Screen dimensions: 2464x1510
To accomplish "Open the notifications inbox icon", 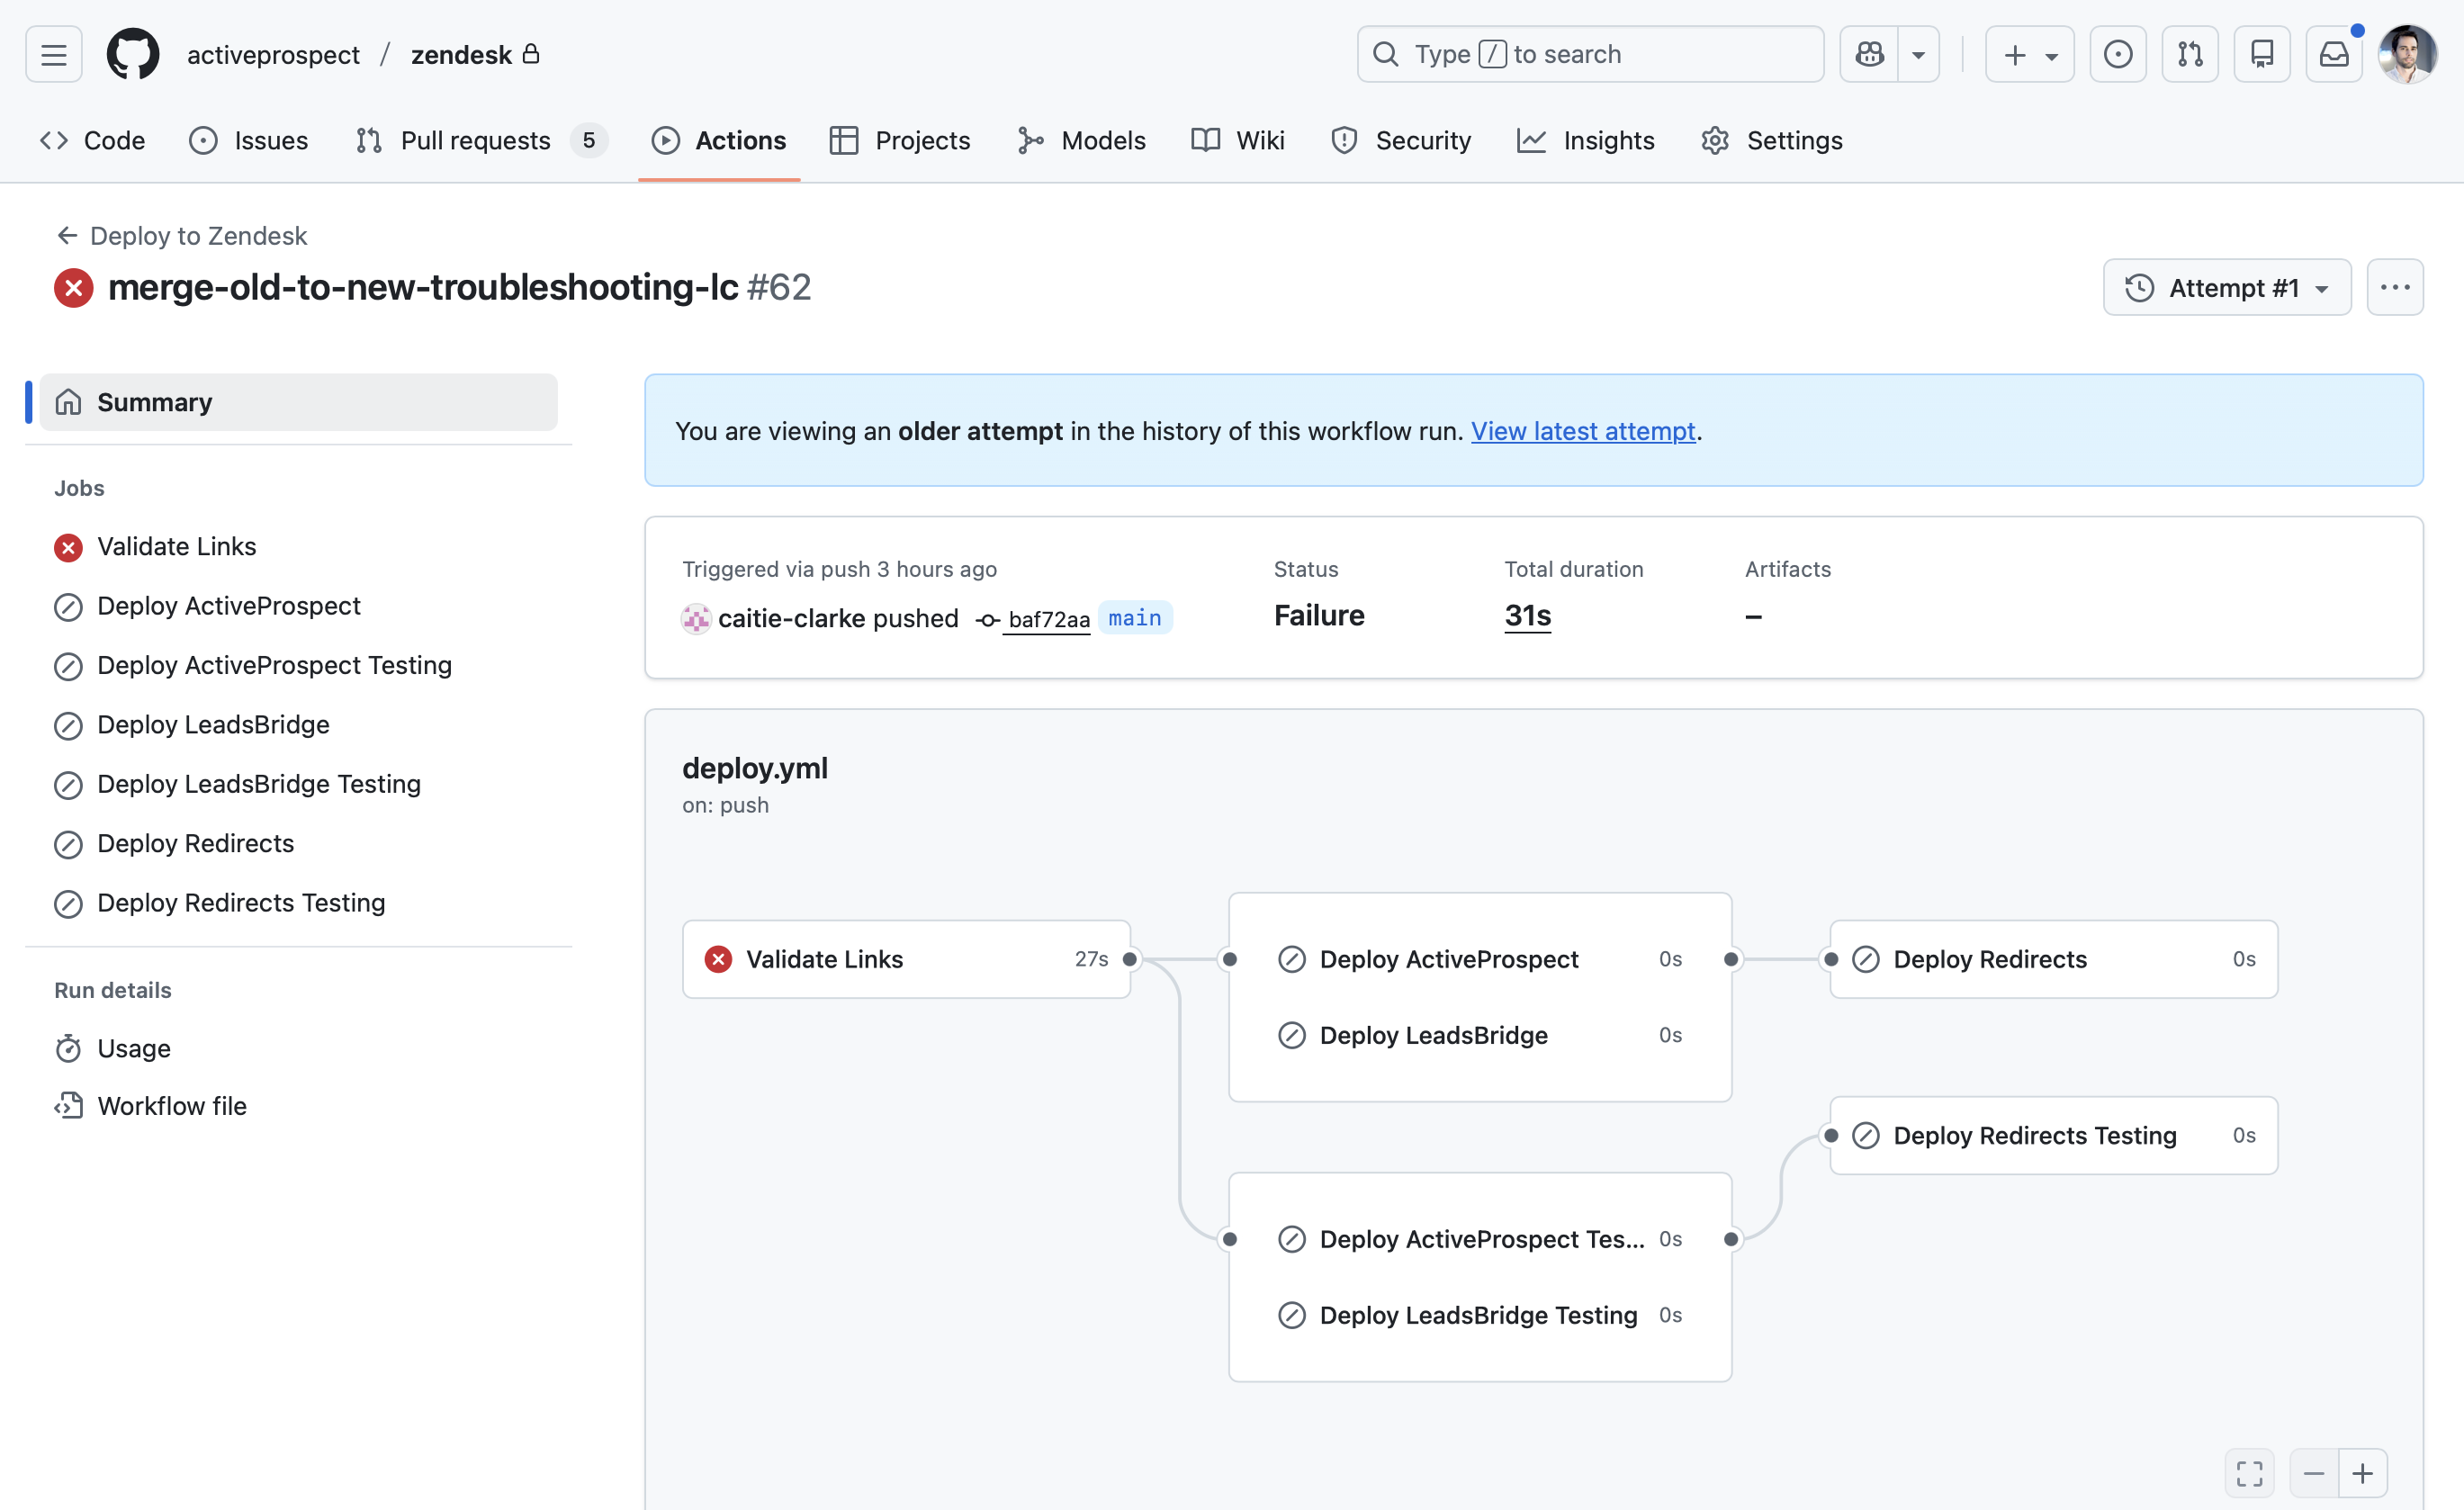I will [x=2333, y=54].
